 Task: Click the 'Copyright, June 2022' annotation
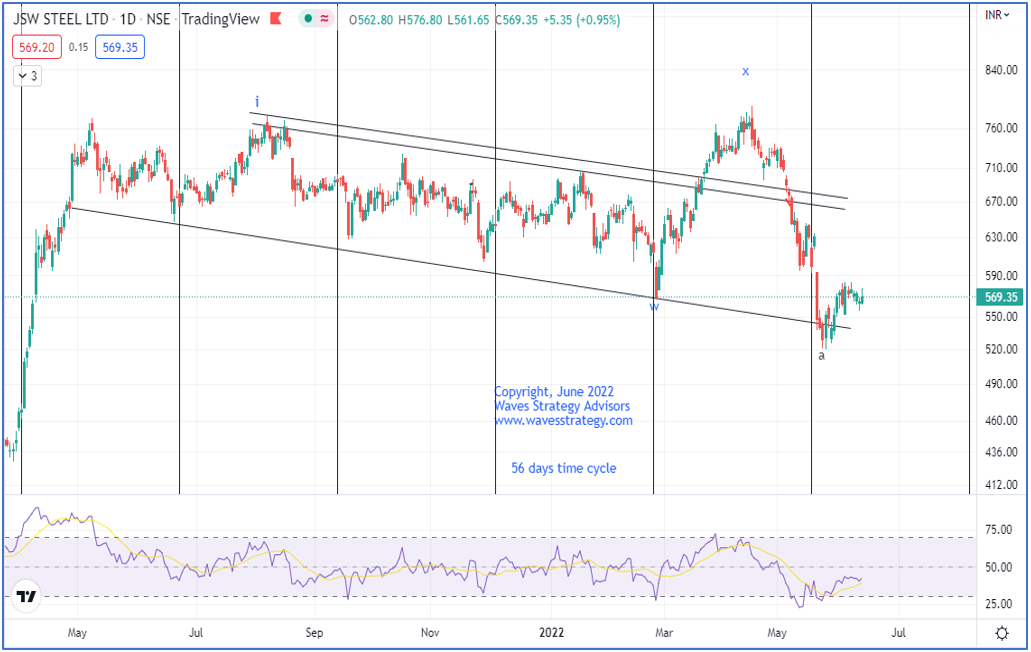(x=554, y=392)
